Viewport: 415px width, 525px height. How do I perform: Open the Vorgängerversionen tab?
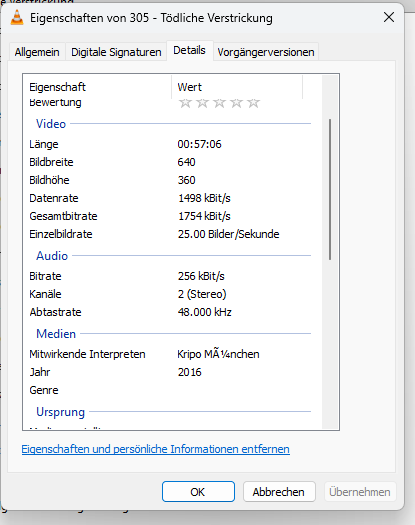(x=266, y=52)
